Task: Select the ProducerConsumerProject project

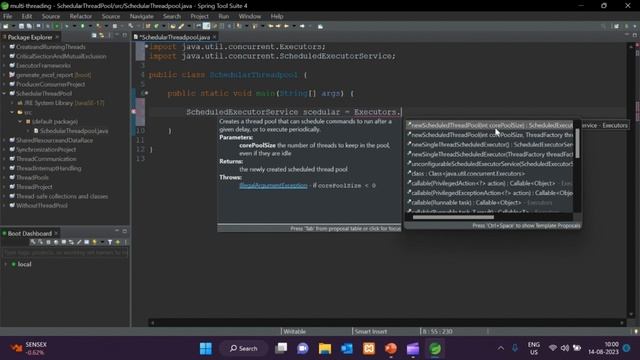Action: [50, 84]
